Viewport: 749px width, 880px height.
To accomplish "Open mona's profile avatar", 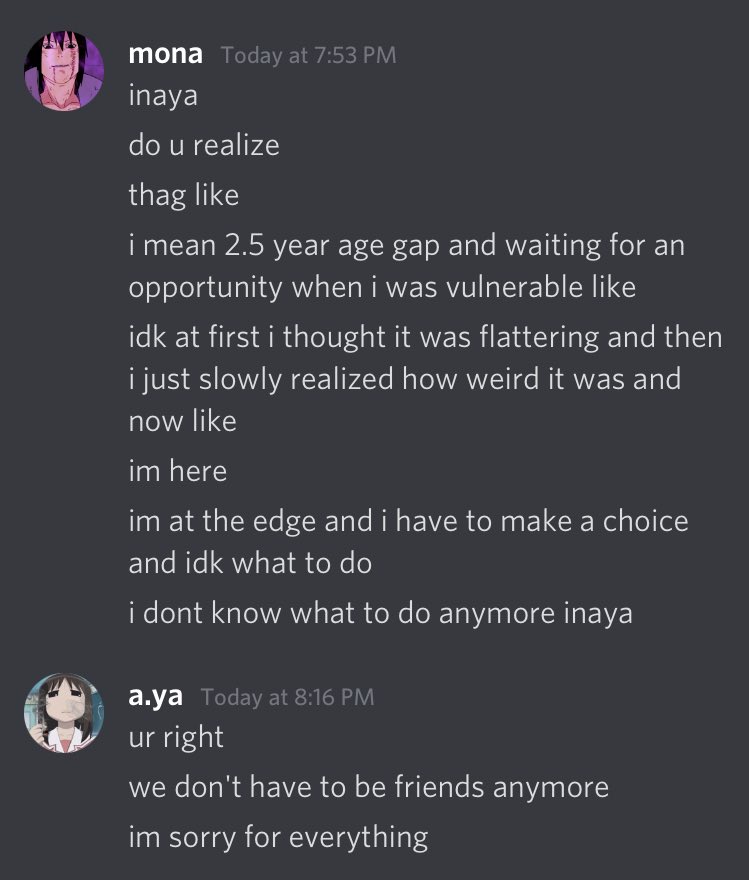I will pyautogui.click(x=64, y=71).
